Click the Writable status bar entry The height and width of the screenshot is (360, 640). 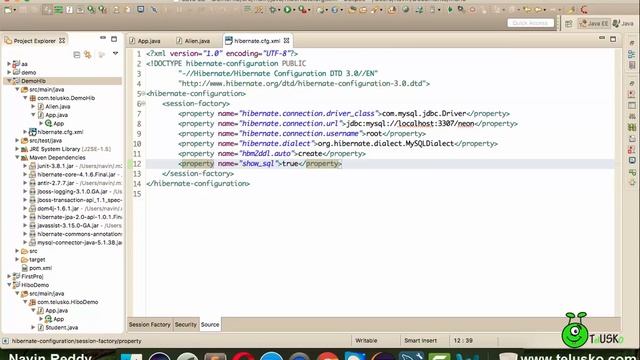click(x=366, y=340)
